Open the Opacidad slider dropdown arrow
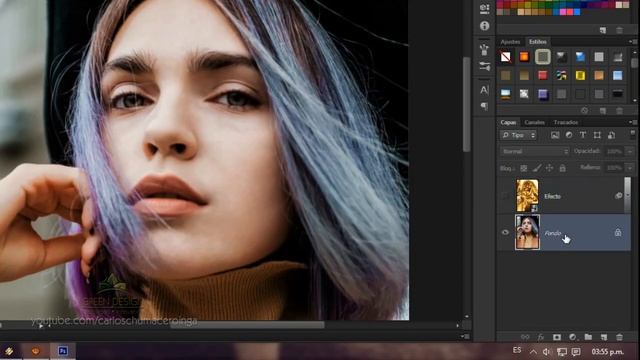The width and height of the screenshot is (640, 360). click(x=630, y=151)
